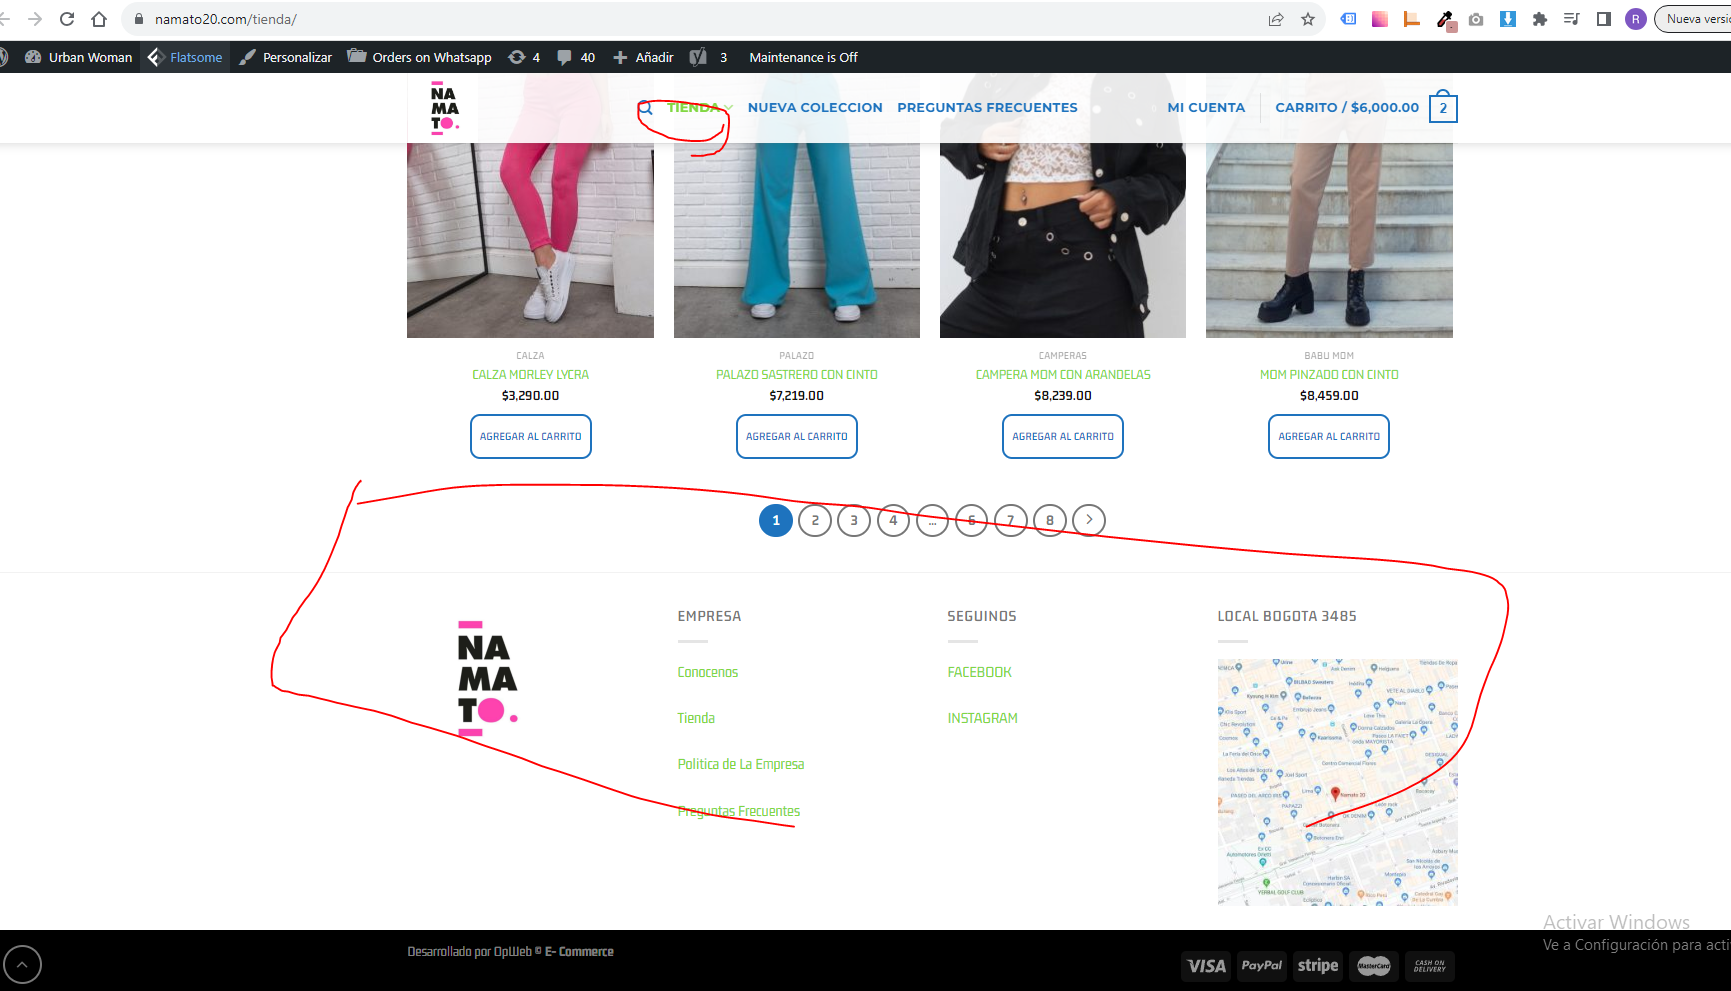
Task: Open Personalizar in the admin bar
Action: [286, 57]
